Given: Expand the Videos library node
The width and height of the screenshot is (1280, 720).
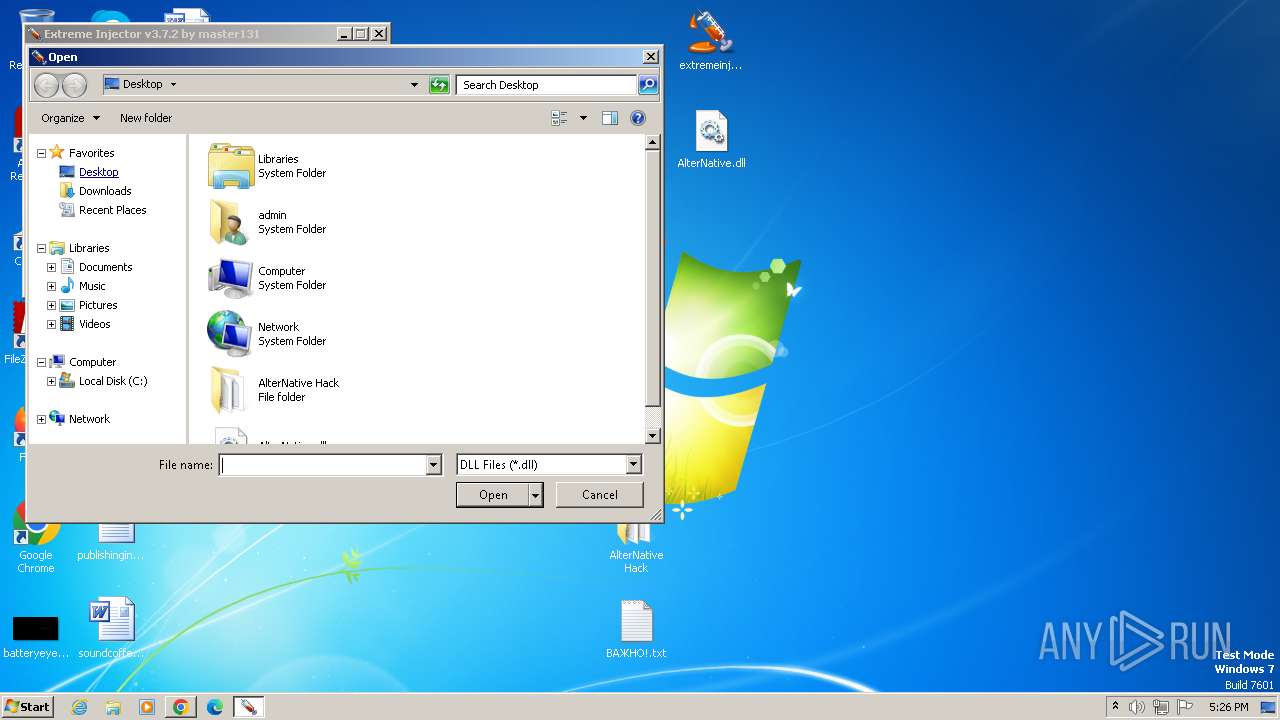Looking at the screenshot, I should click(x=51, y=324).
